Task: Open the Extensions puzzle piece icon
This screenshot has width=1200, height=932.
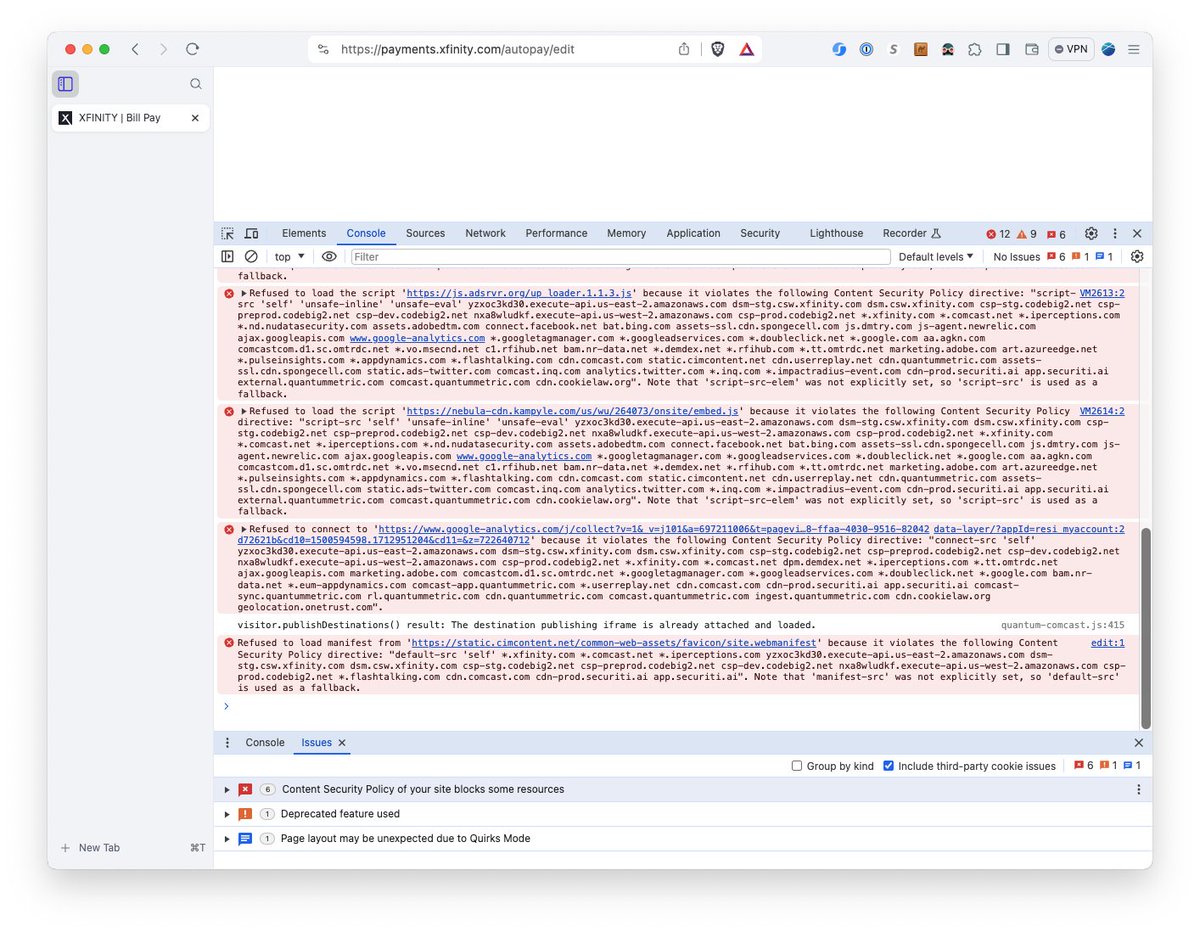Action: [974, 49]
